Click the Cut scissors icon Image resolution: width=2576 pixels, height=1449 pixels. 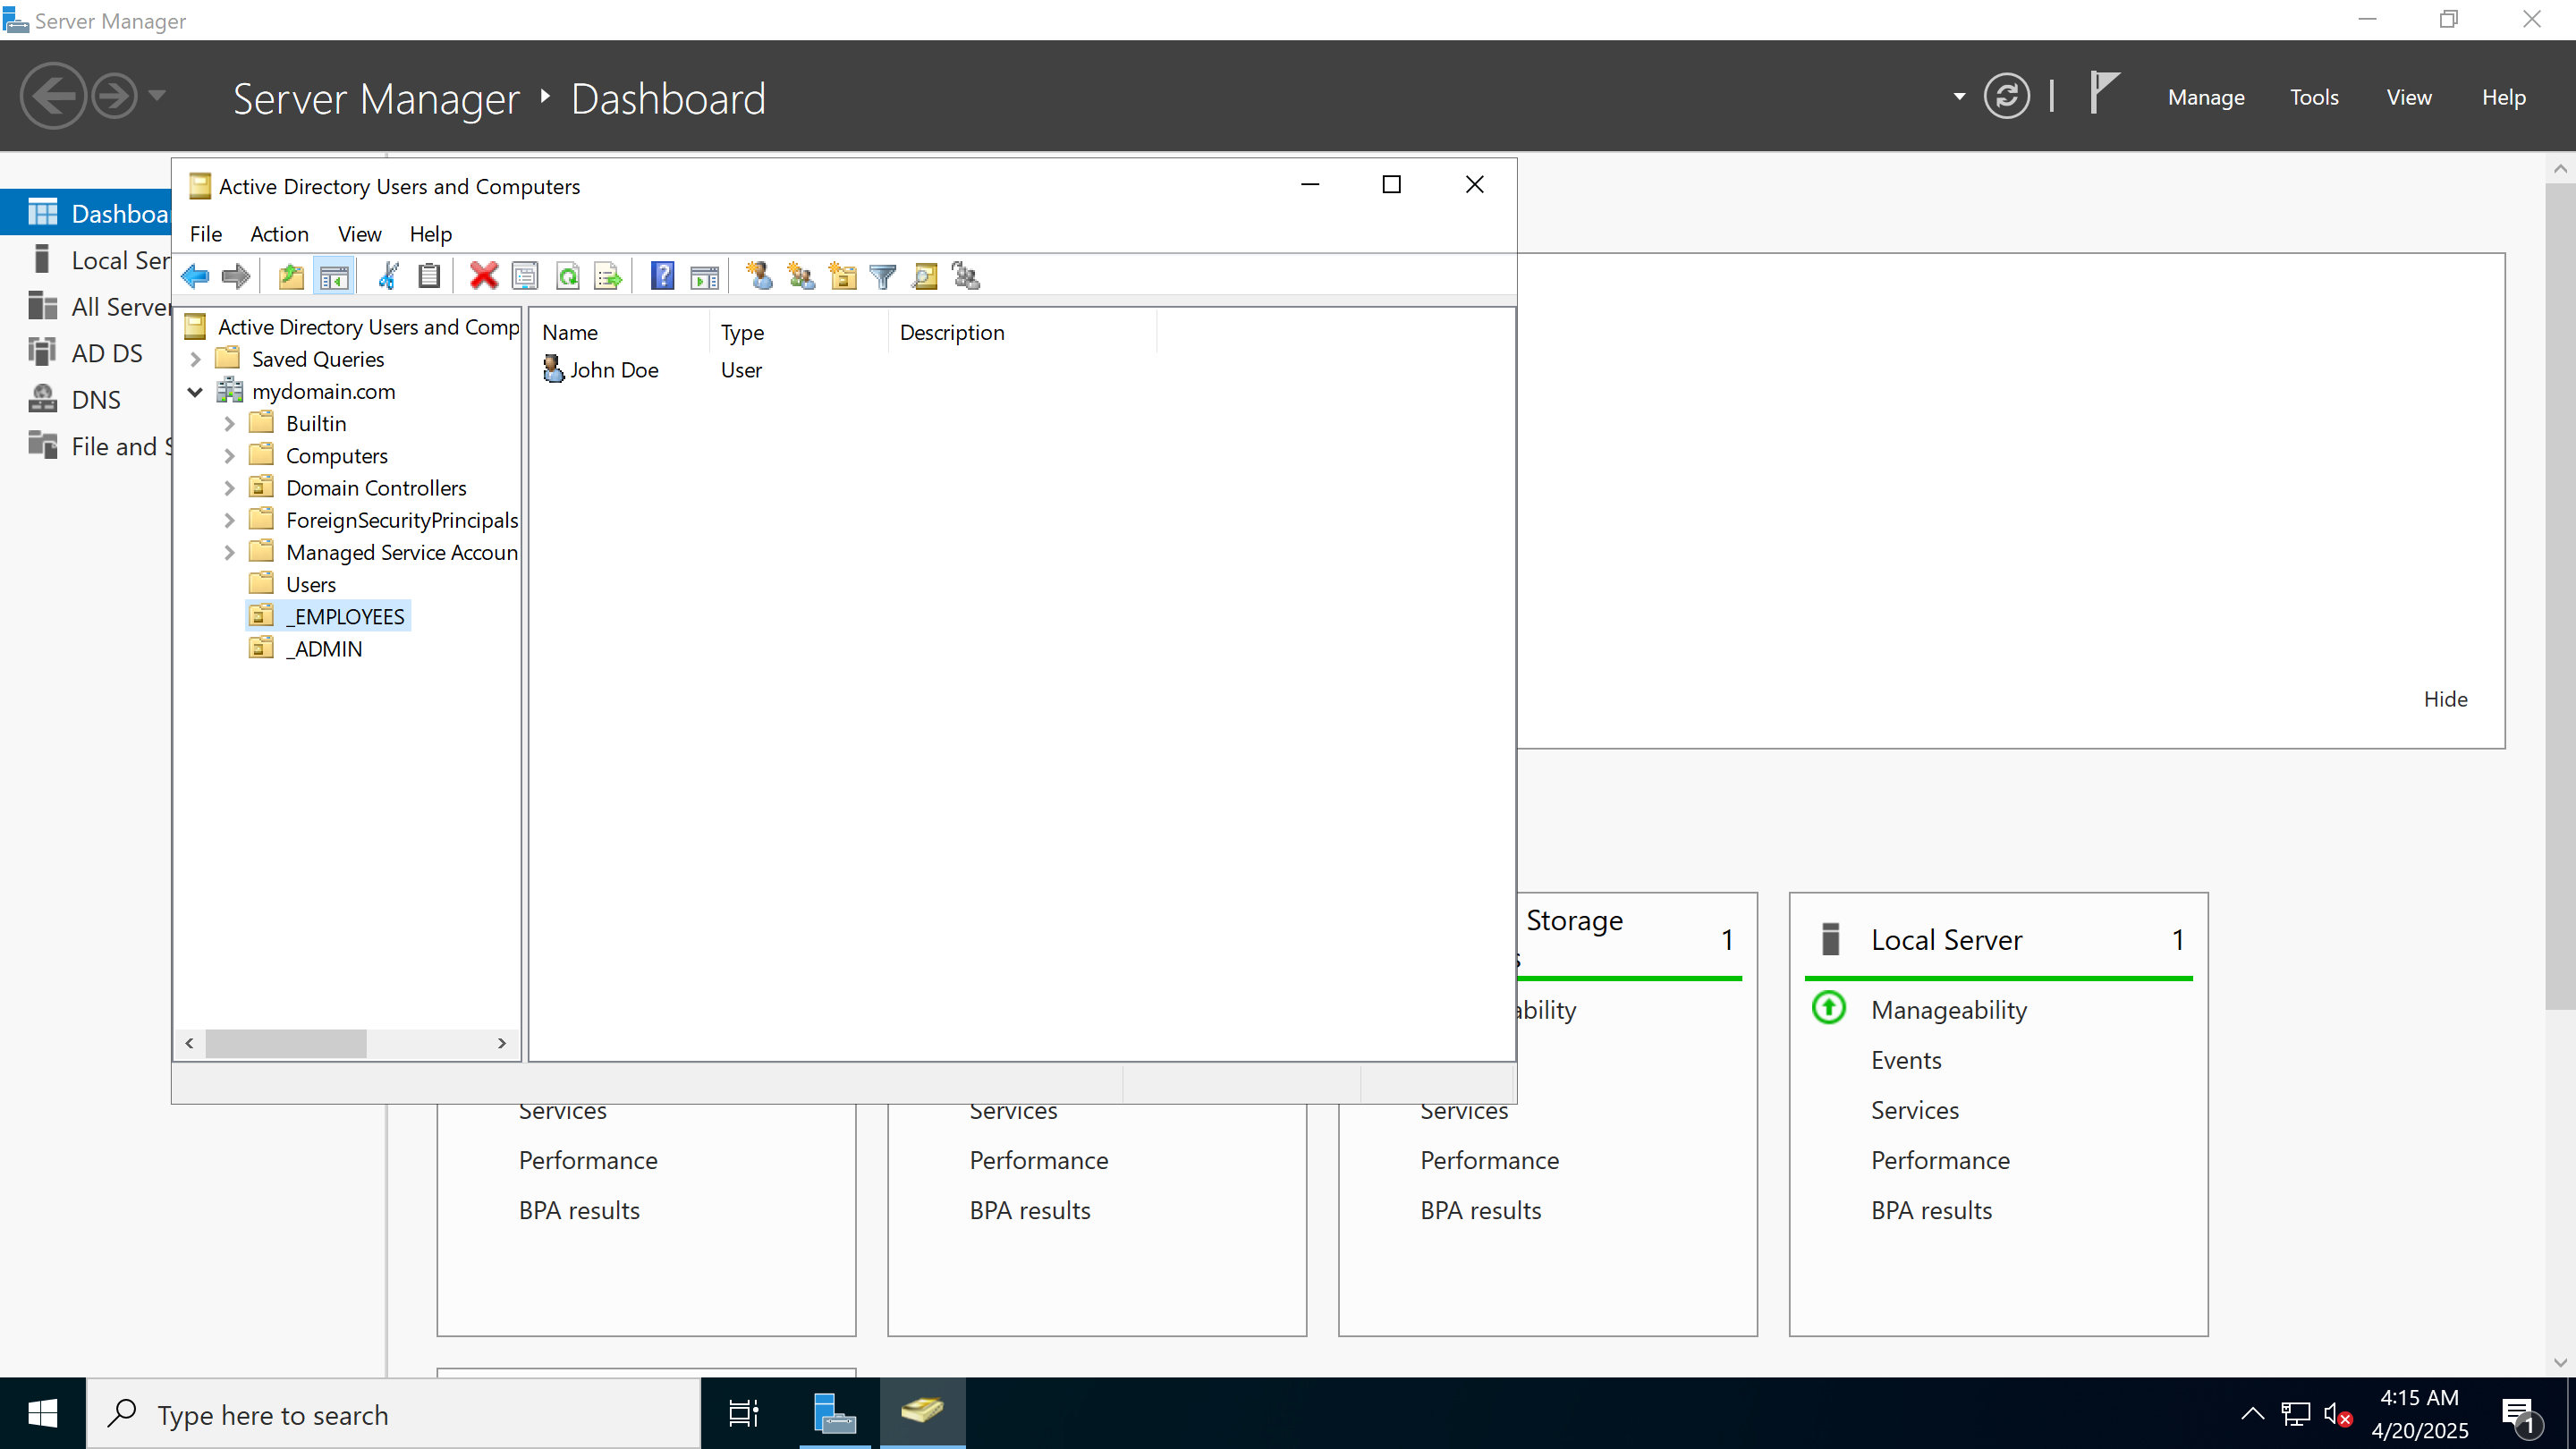tap(388, 276)
